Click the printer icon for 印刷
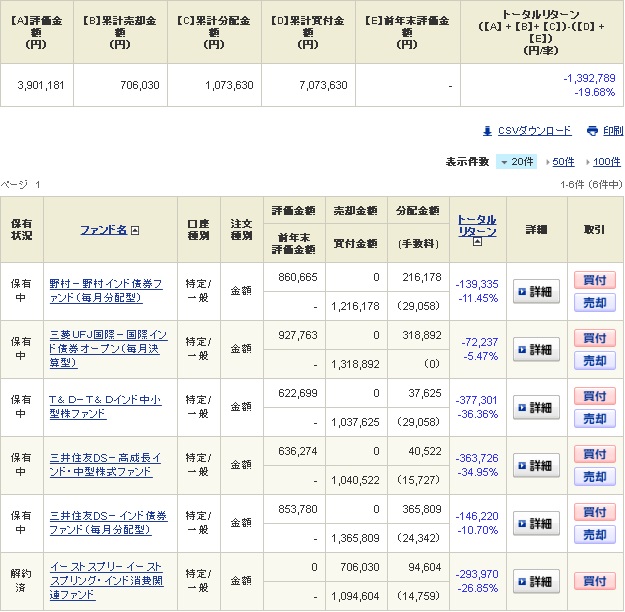Screen dimensions: 625x612 [592, 131]
